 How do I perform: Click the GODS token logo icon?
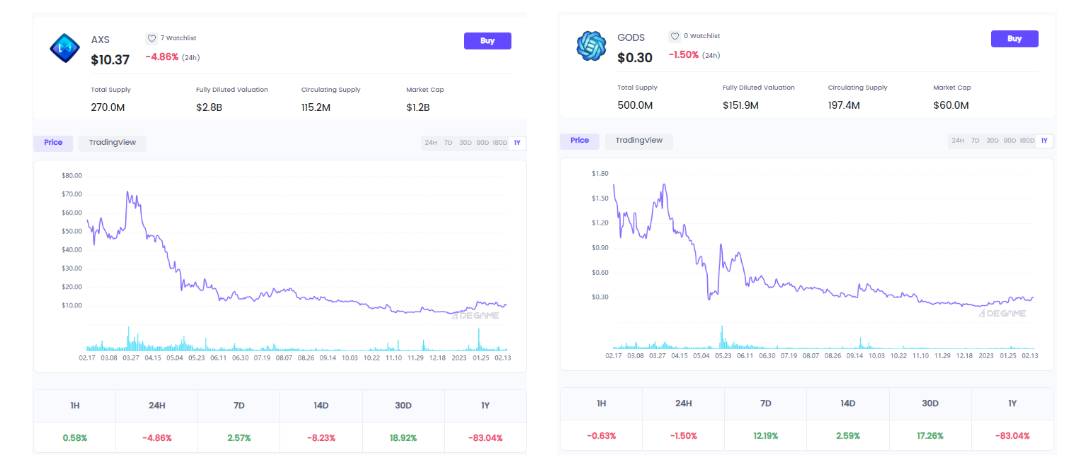(x=592, y=46)
